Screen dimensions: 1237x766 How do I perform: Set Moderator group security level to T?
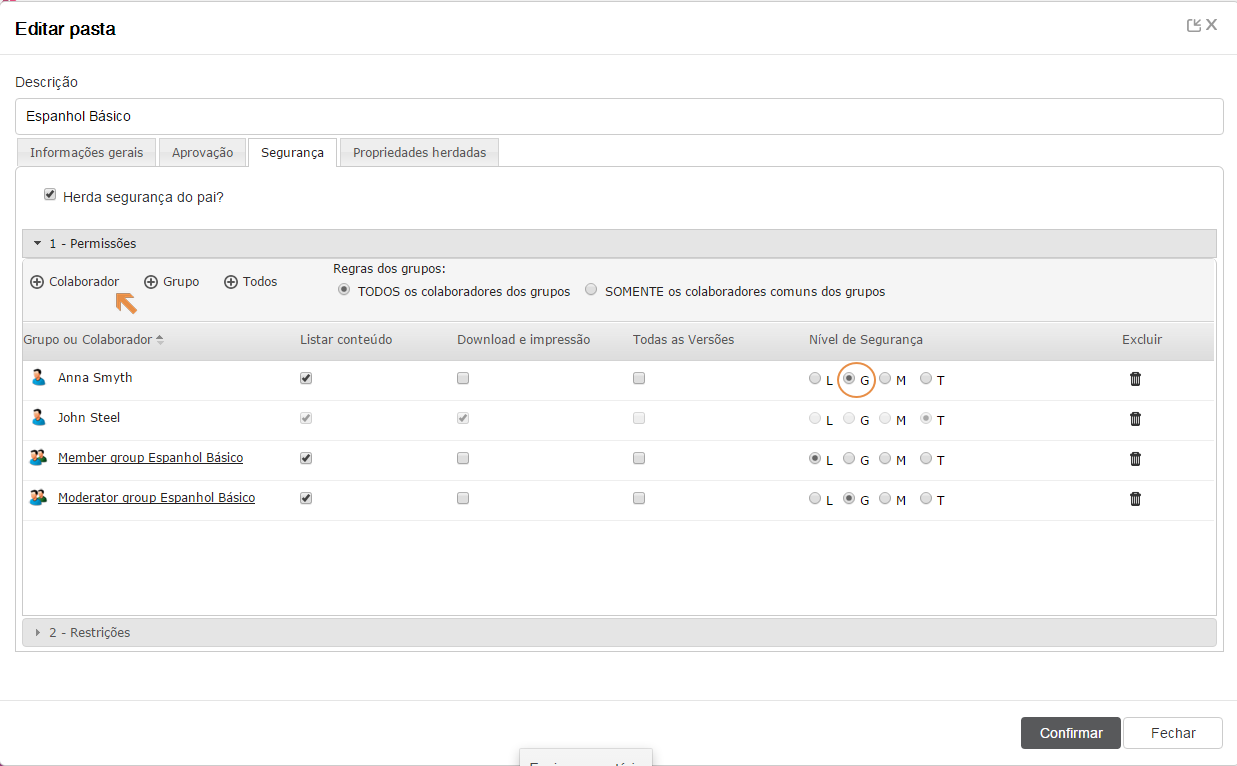[x=926, y=498]
